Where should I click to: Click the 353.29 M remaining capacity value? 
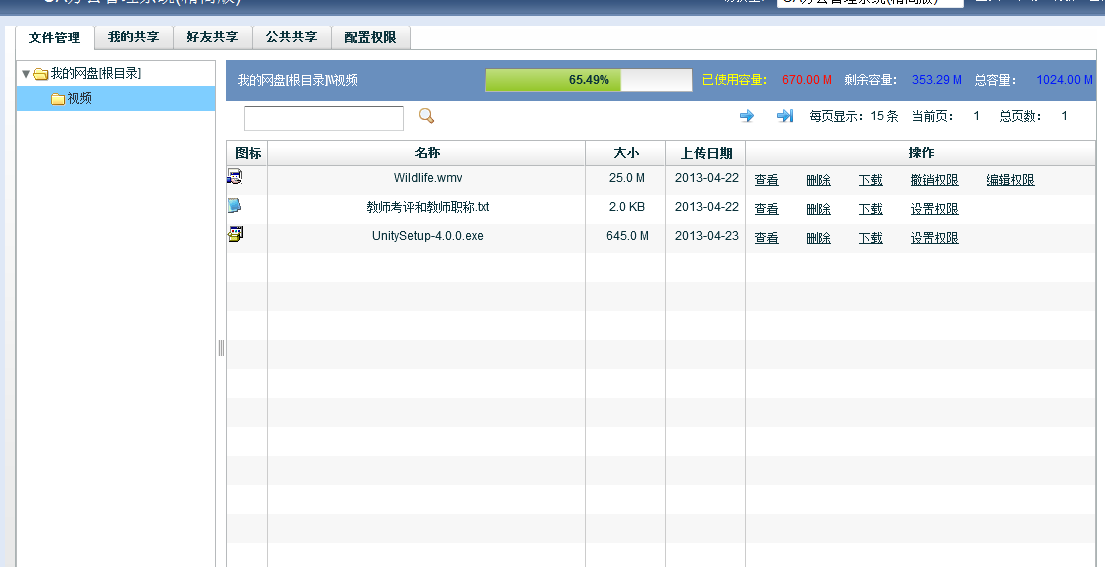[937, 80]
